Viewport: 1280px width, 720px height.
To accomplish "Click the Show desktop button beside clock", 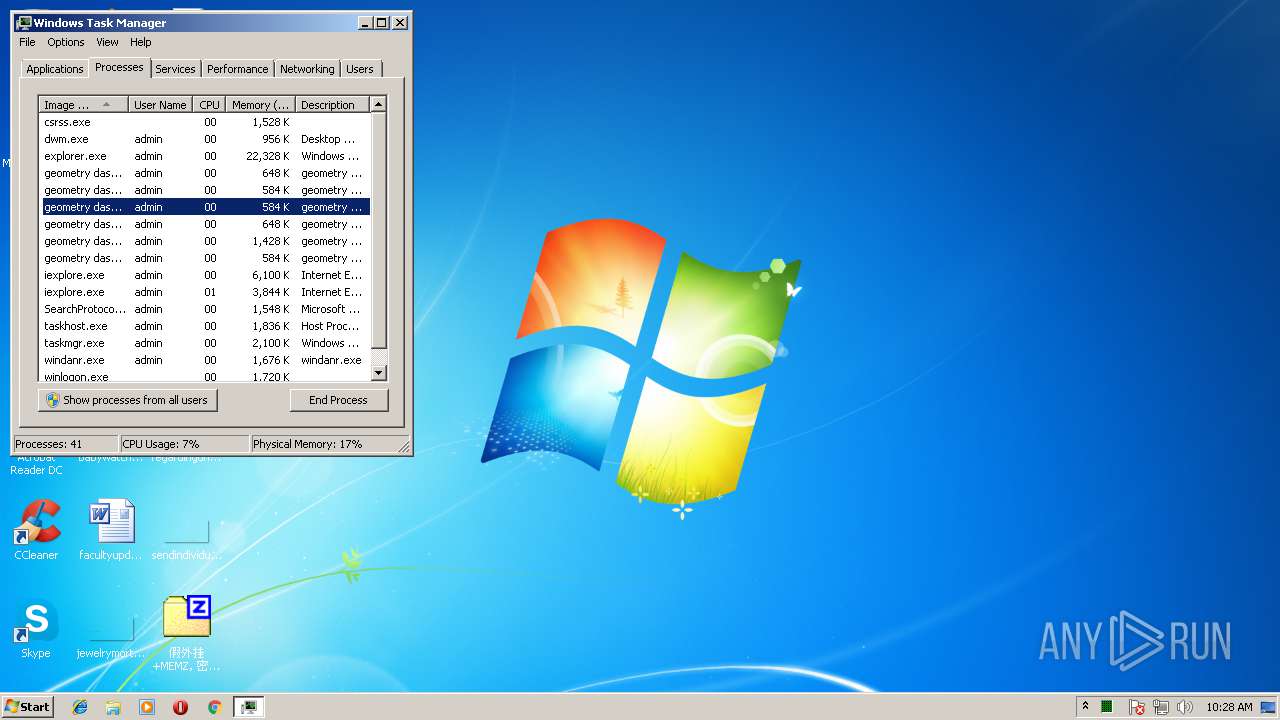I will click(1270, 707).
